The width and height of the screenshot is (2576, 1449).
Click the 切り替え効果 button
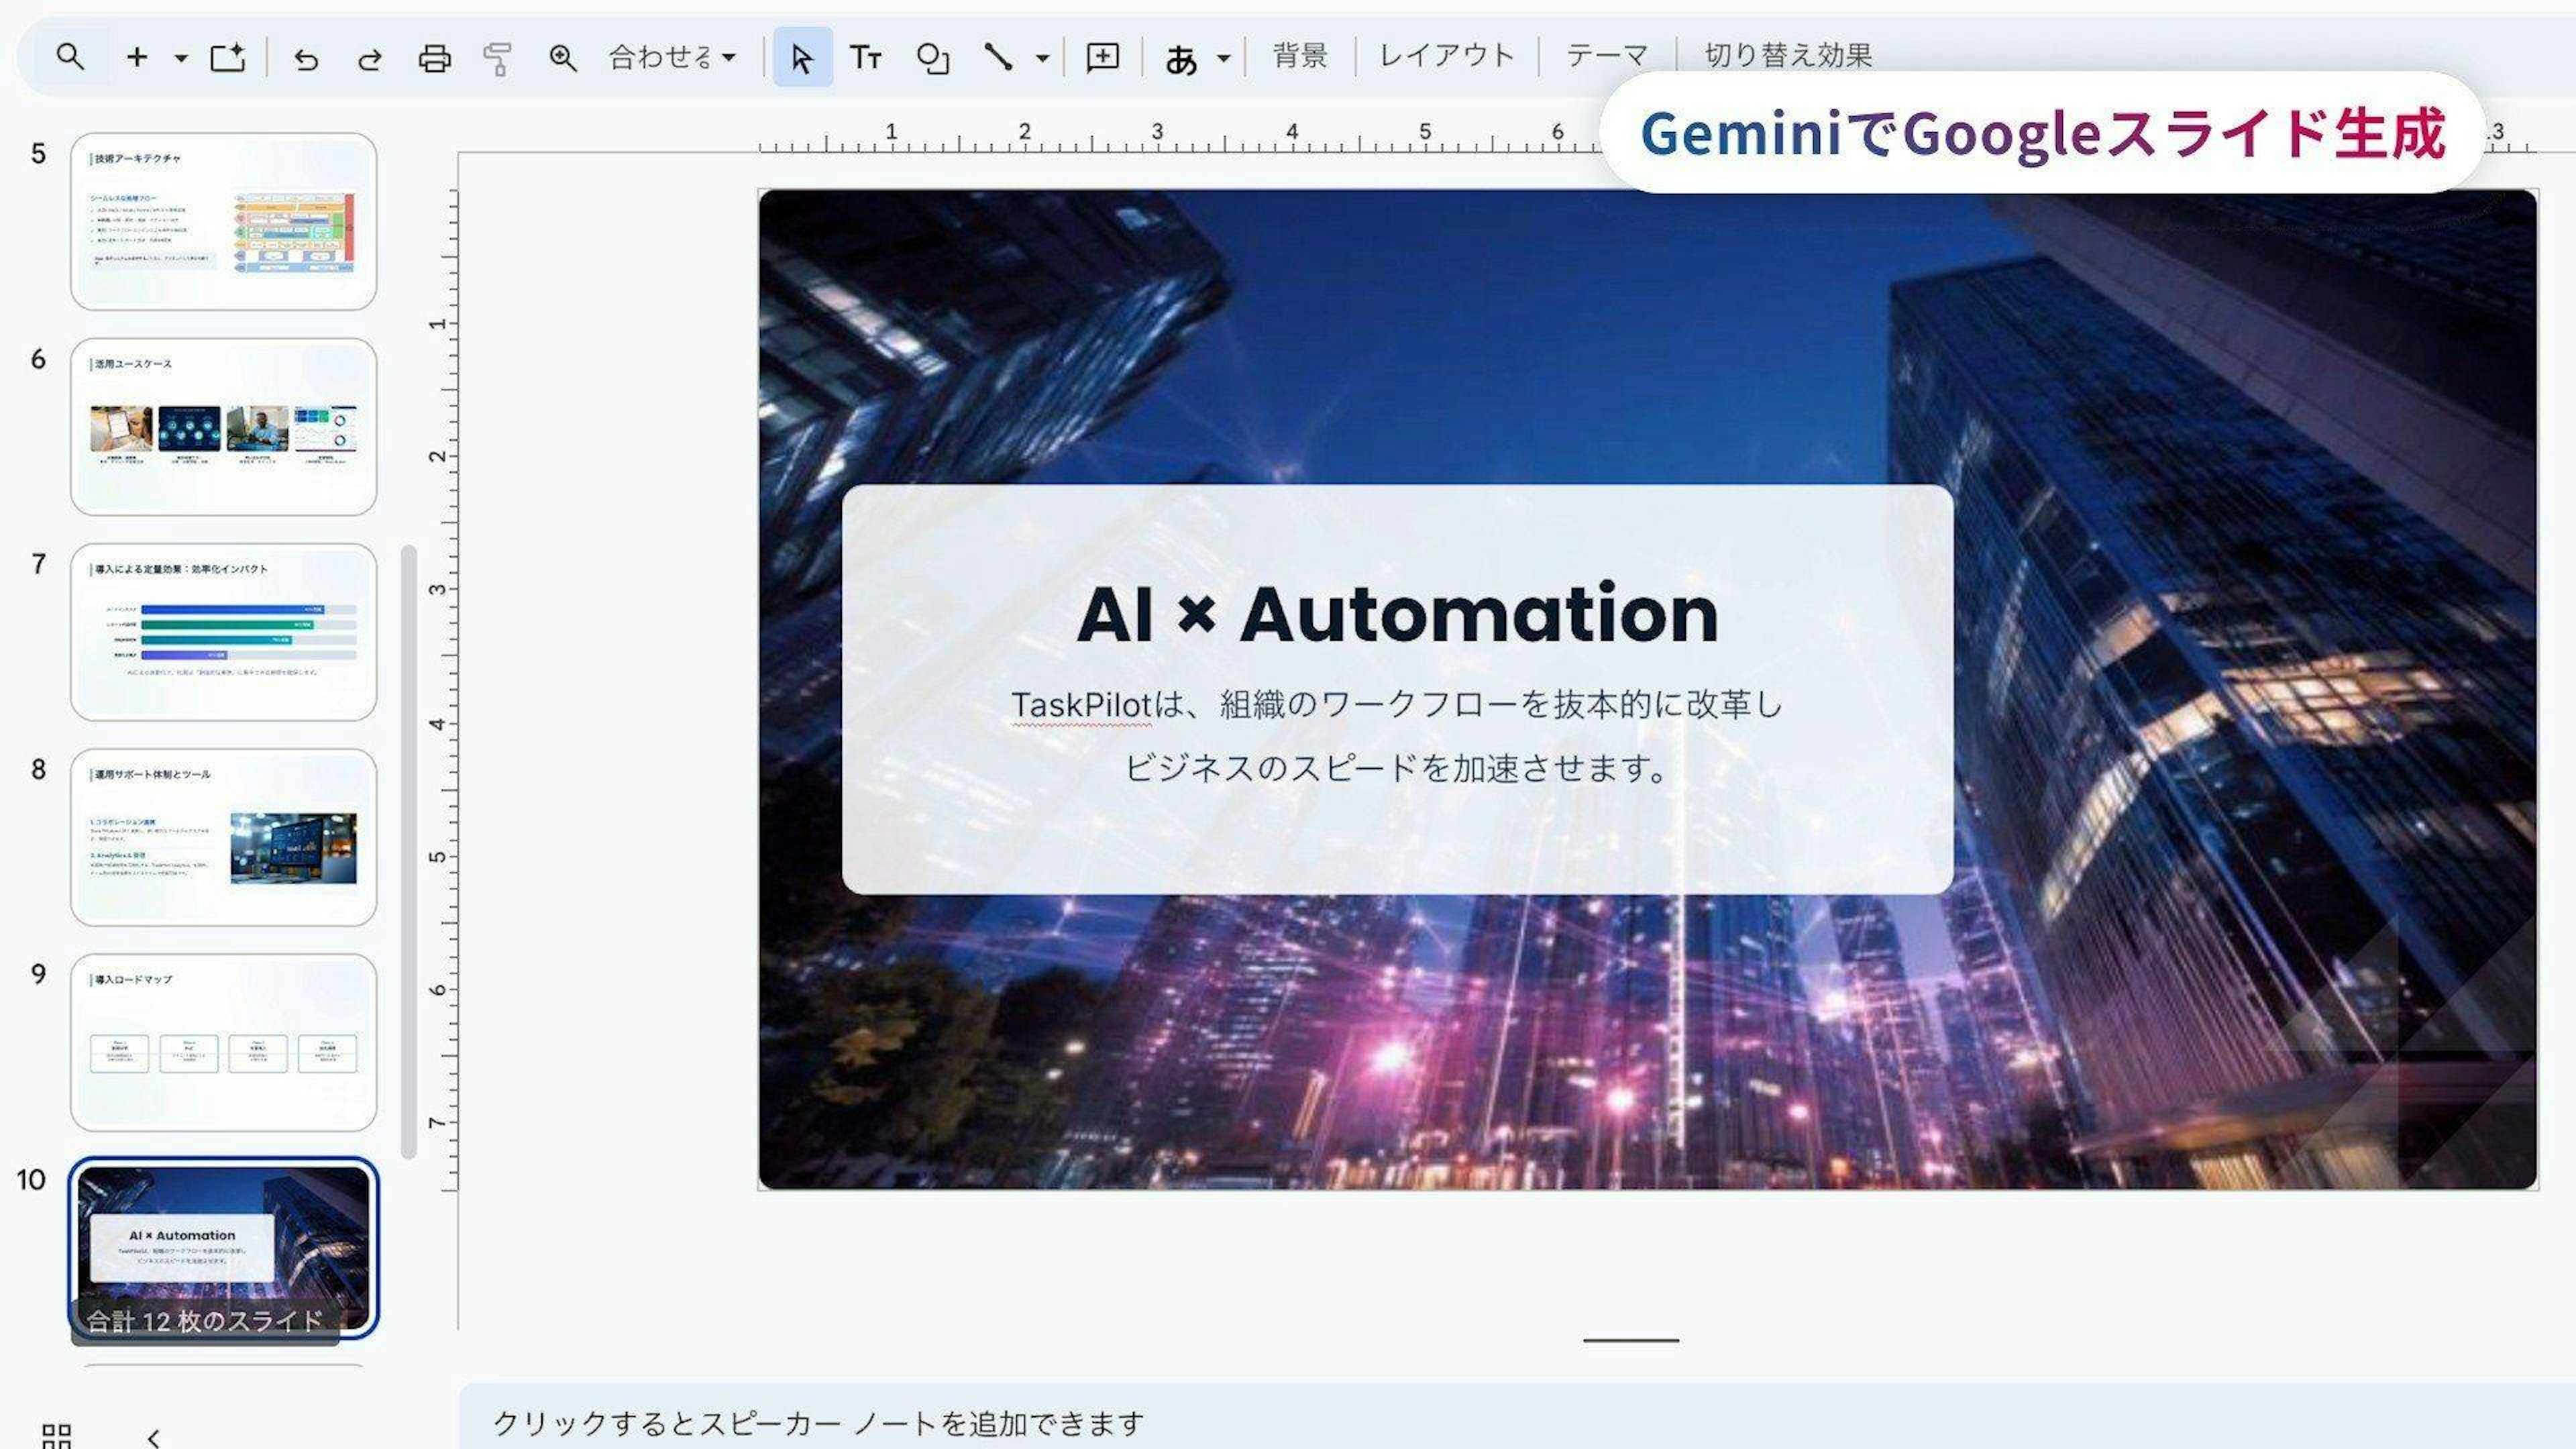click(1787, 56)
